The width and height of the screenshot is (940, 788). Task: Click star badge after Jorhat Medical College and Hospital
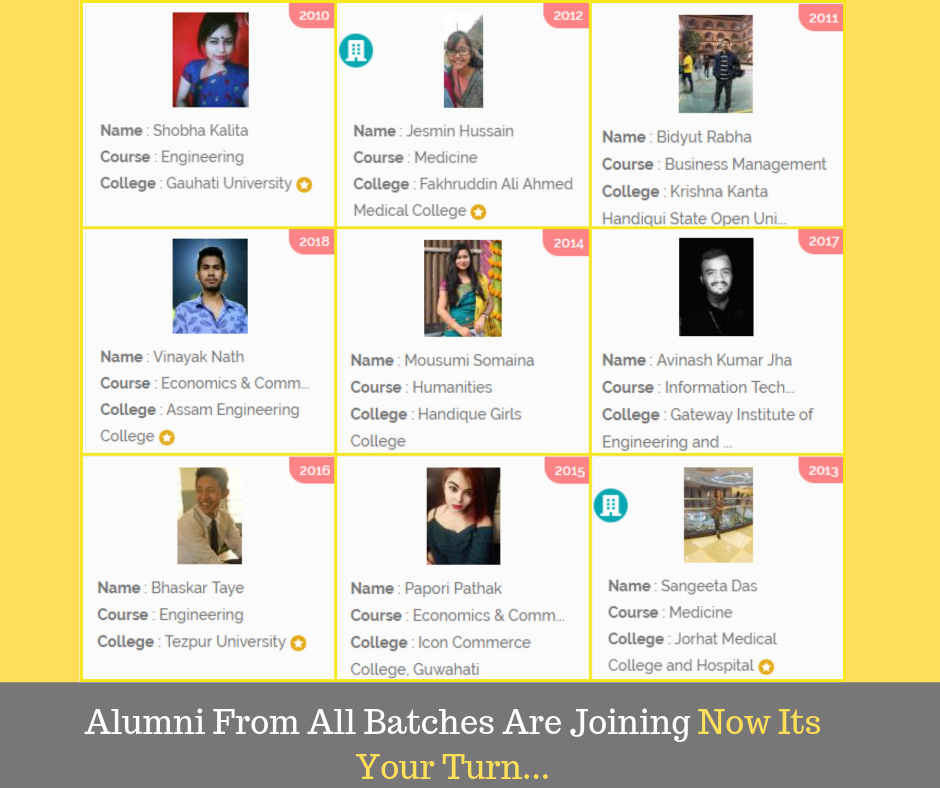tap(766, 667)
